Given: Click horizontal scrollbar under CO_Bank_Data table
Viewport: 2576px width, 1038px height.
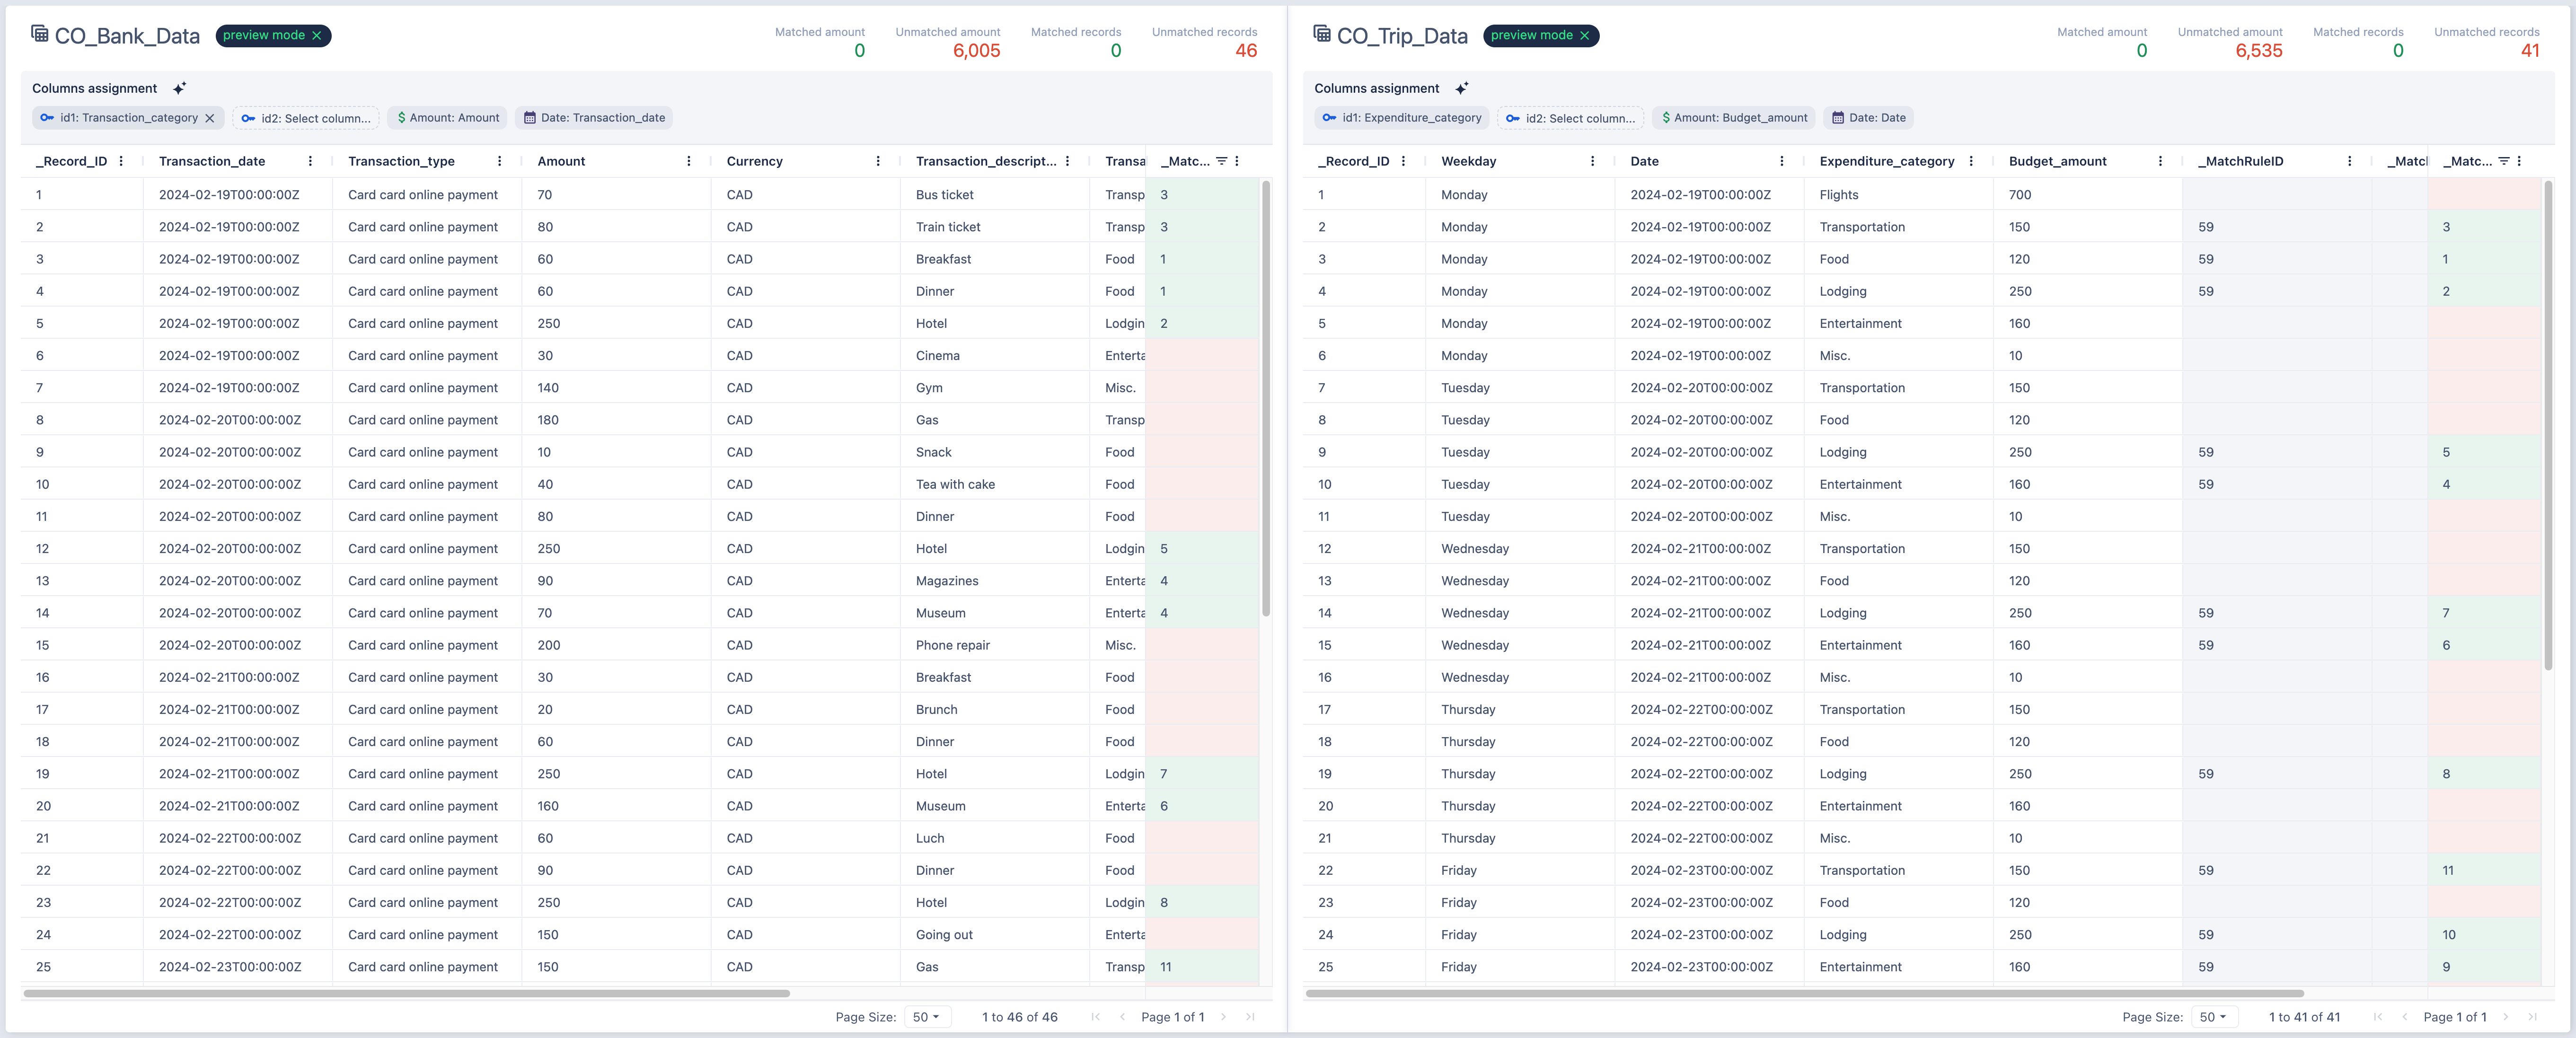Looking at the screenshot, I should click(406, 993).
